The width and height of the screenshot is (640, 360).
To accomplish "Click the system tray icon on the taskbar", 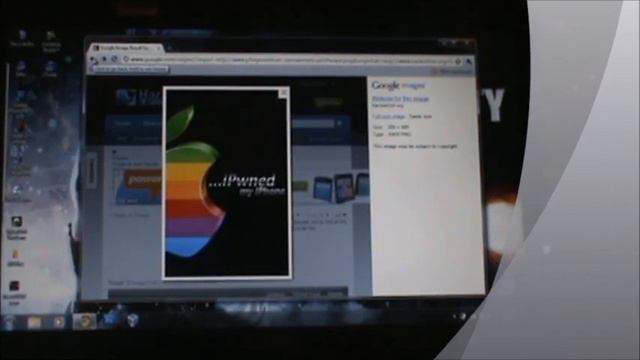I will 462,316.
